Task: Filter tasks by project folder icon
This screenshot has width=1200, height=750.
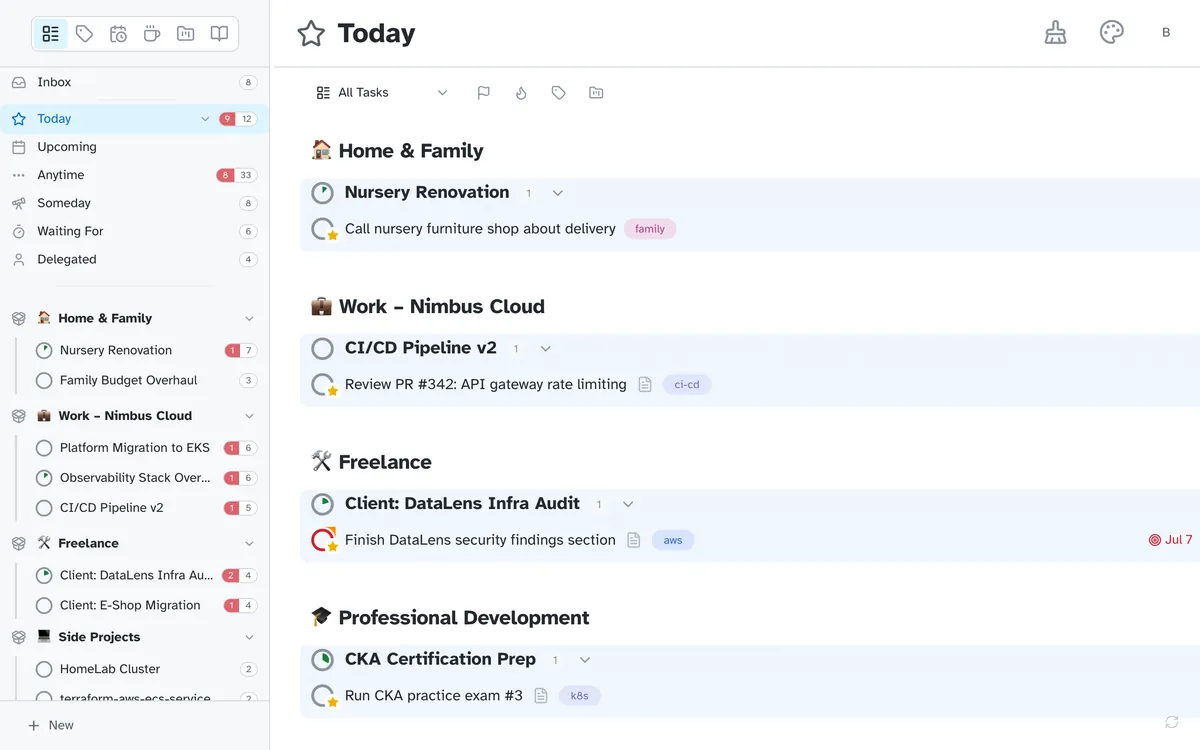Action: 596,93
